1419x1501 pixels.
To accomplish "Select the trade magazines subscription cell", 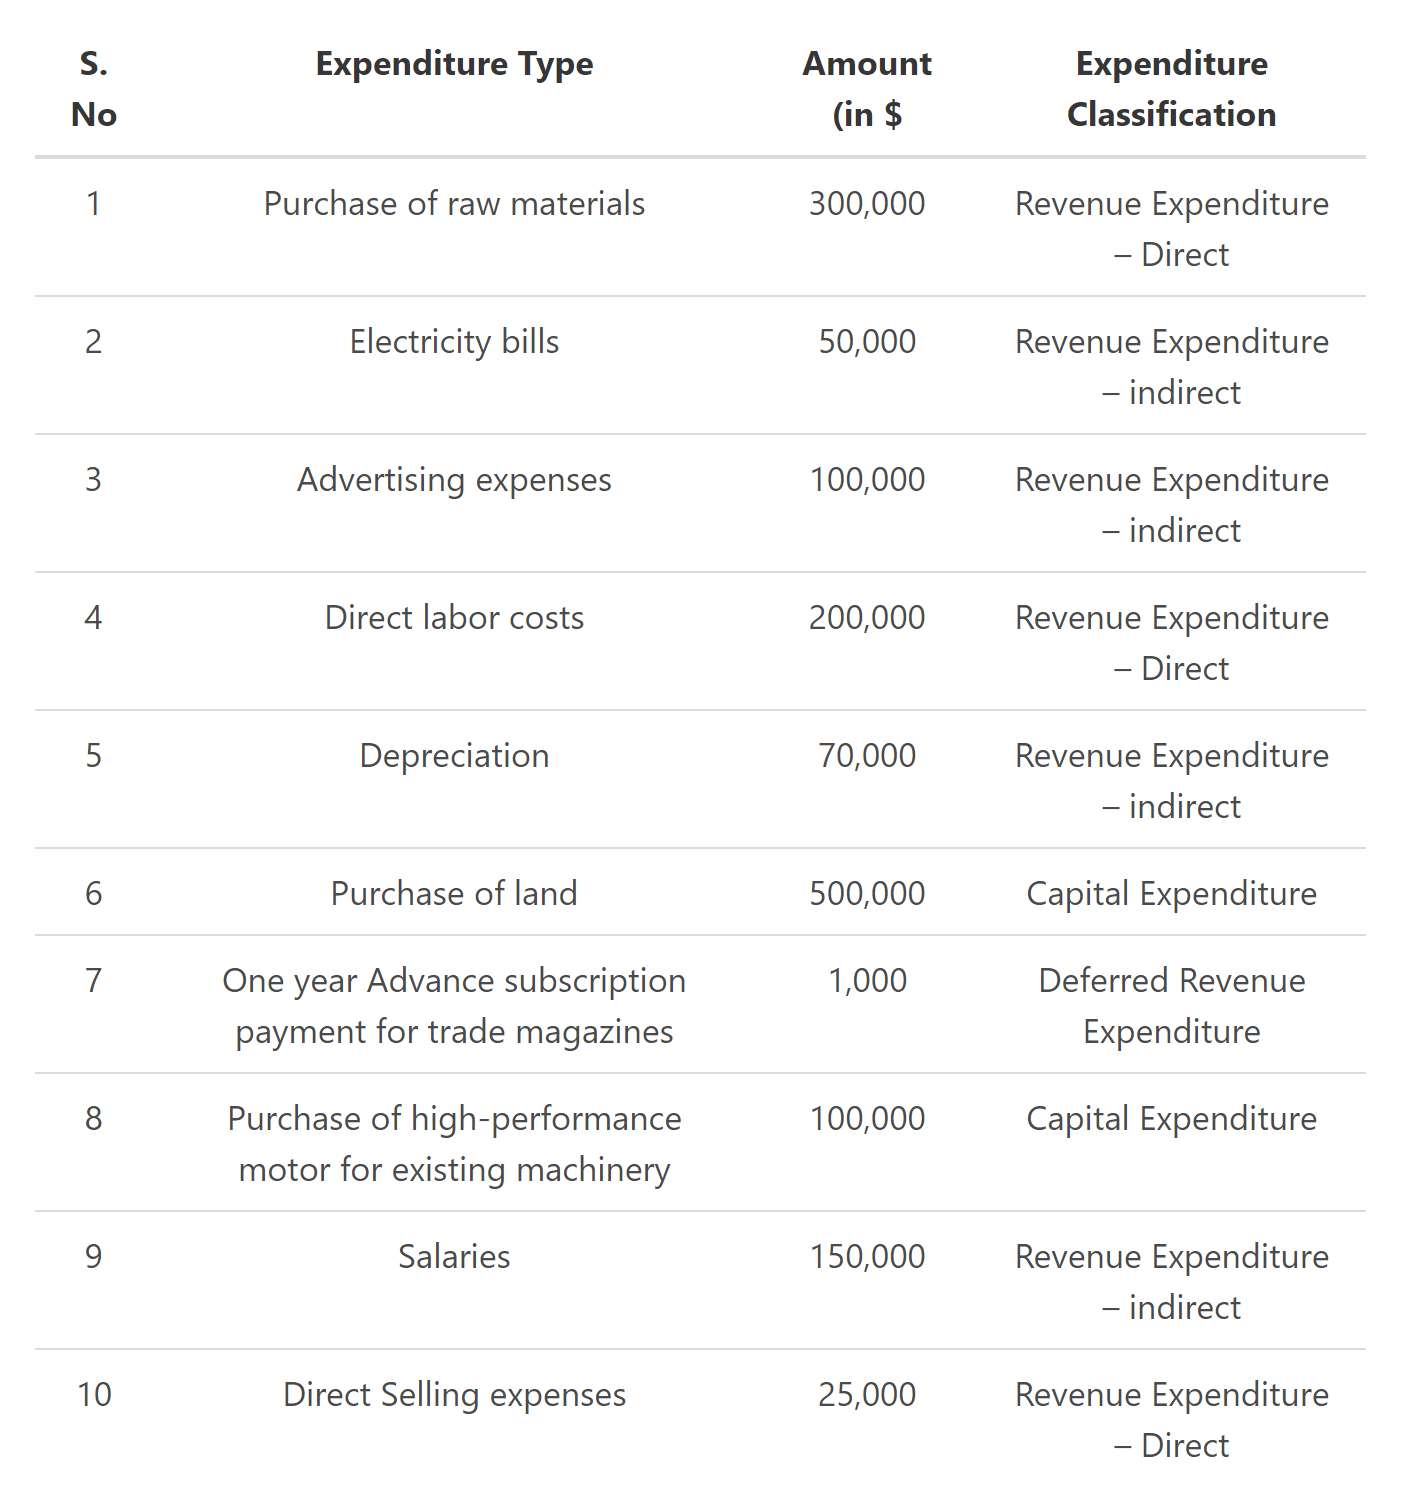I will (x=454, y=1006).
